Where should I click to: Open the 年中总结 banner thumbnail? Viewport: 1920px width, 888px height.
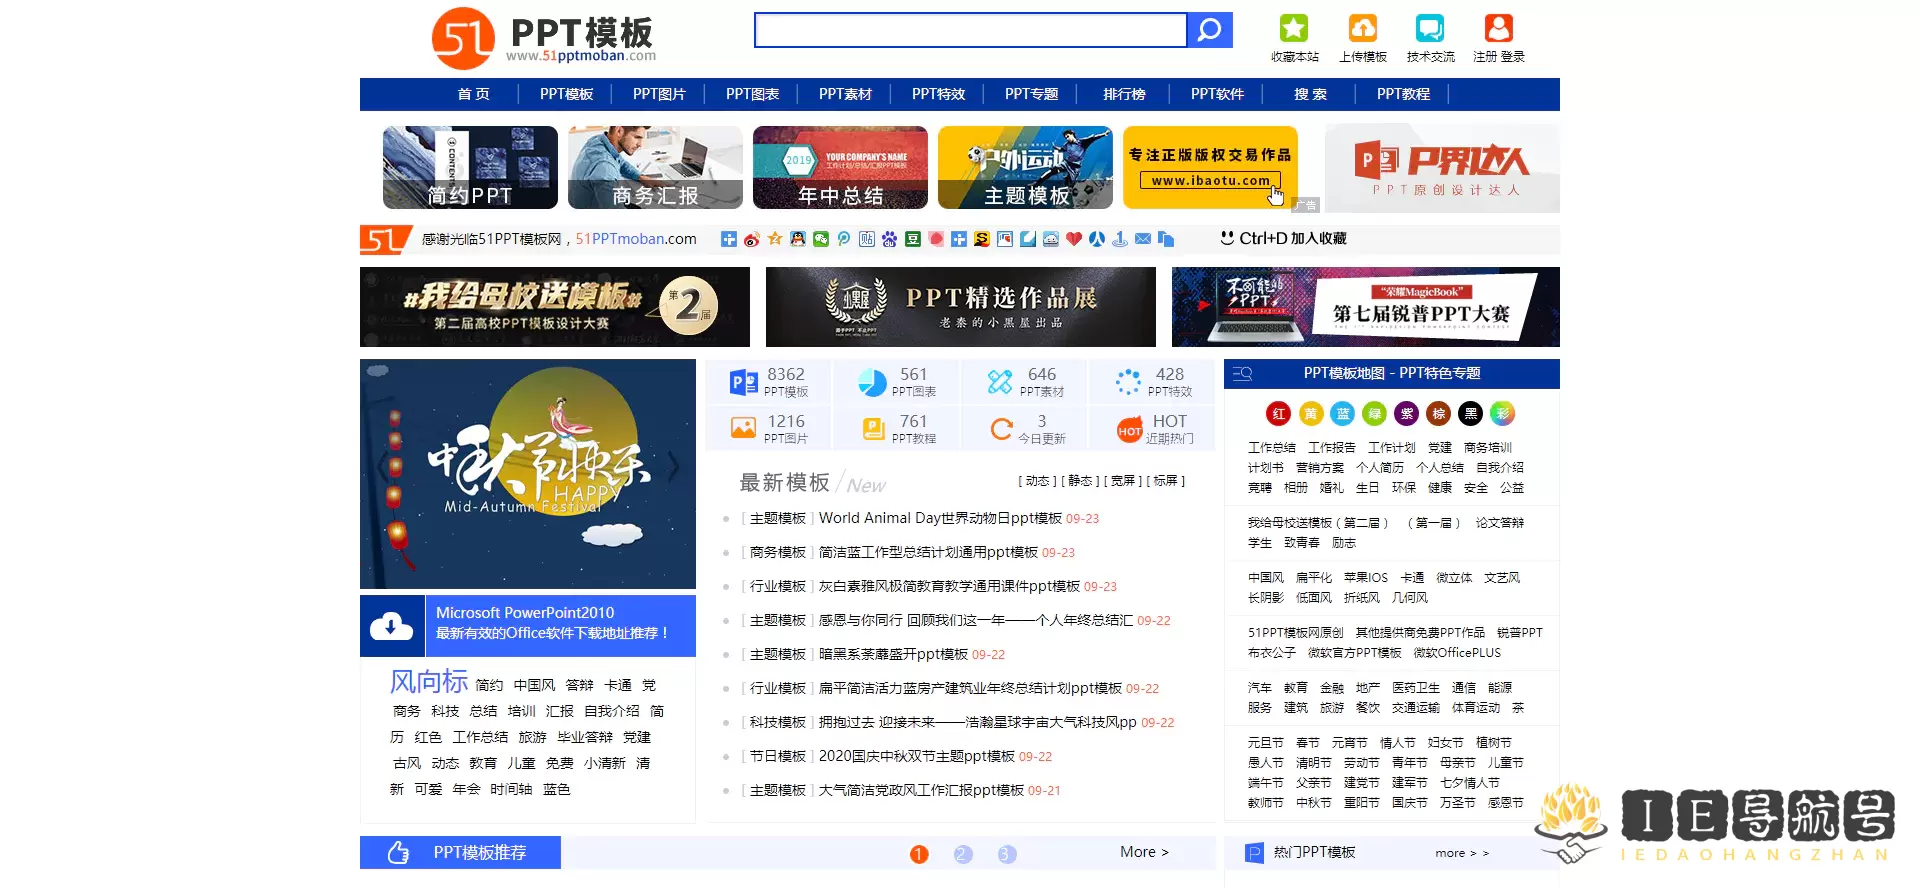(840, 167)
